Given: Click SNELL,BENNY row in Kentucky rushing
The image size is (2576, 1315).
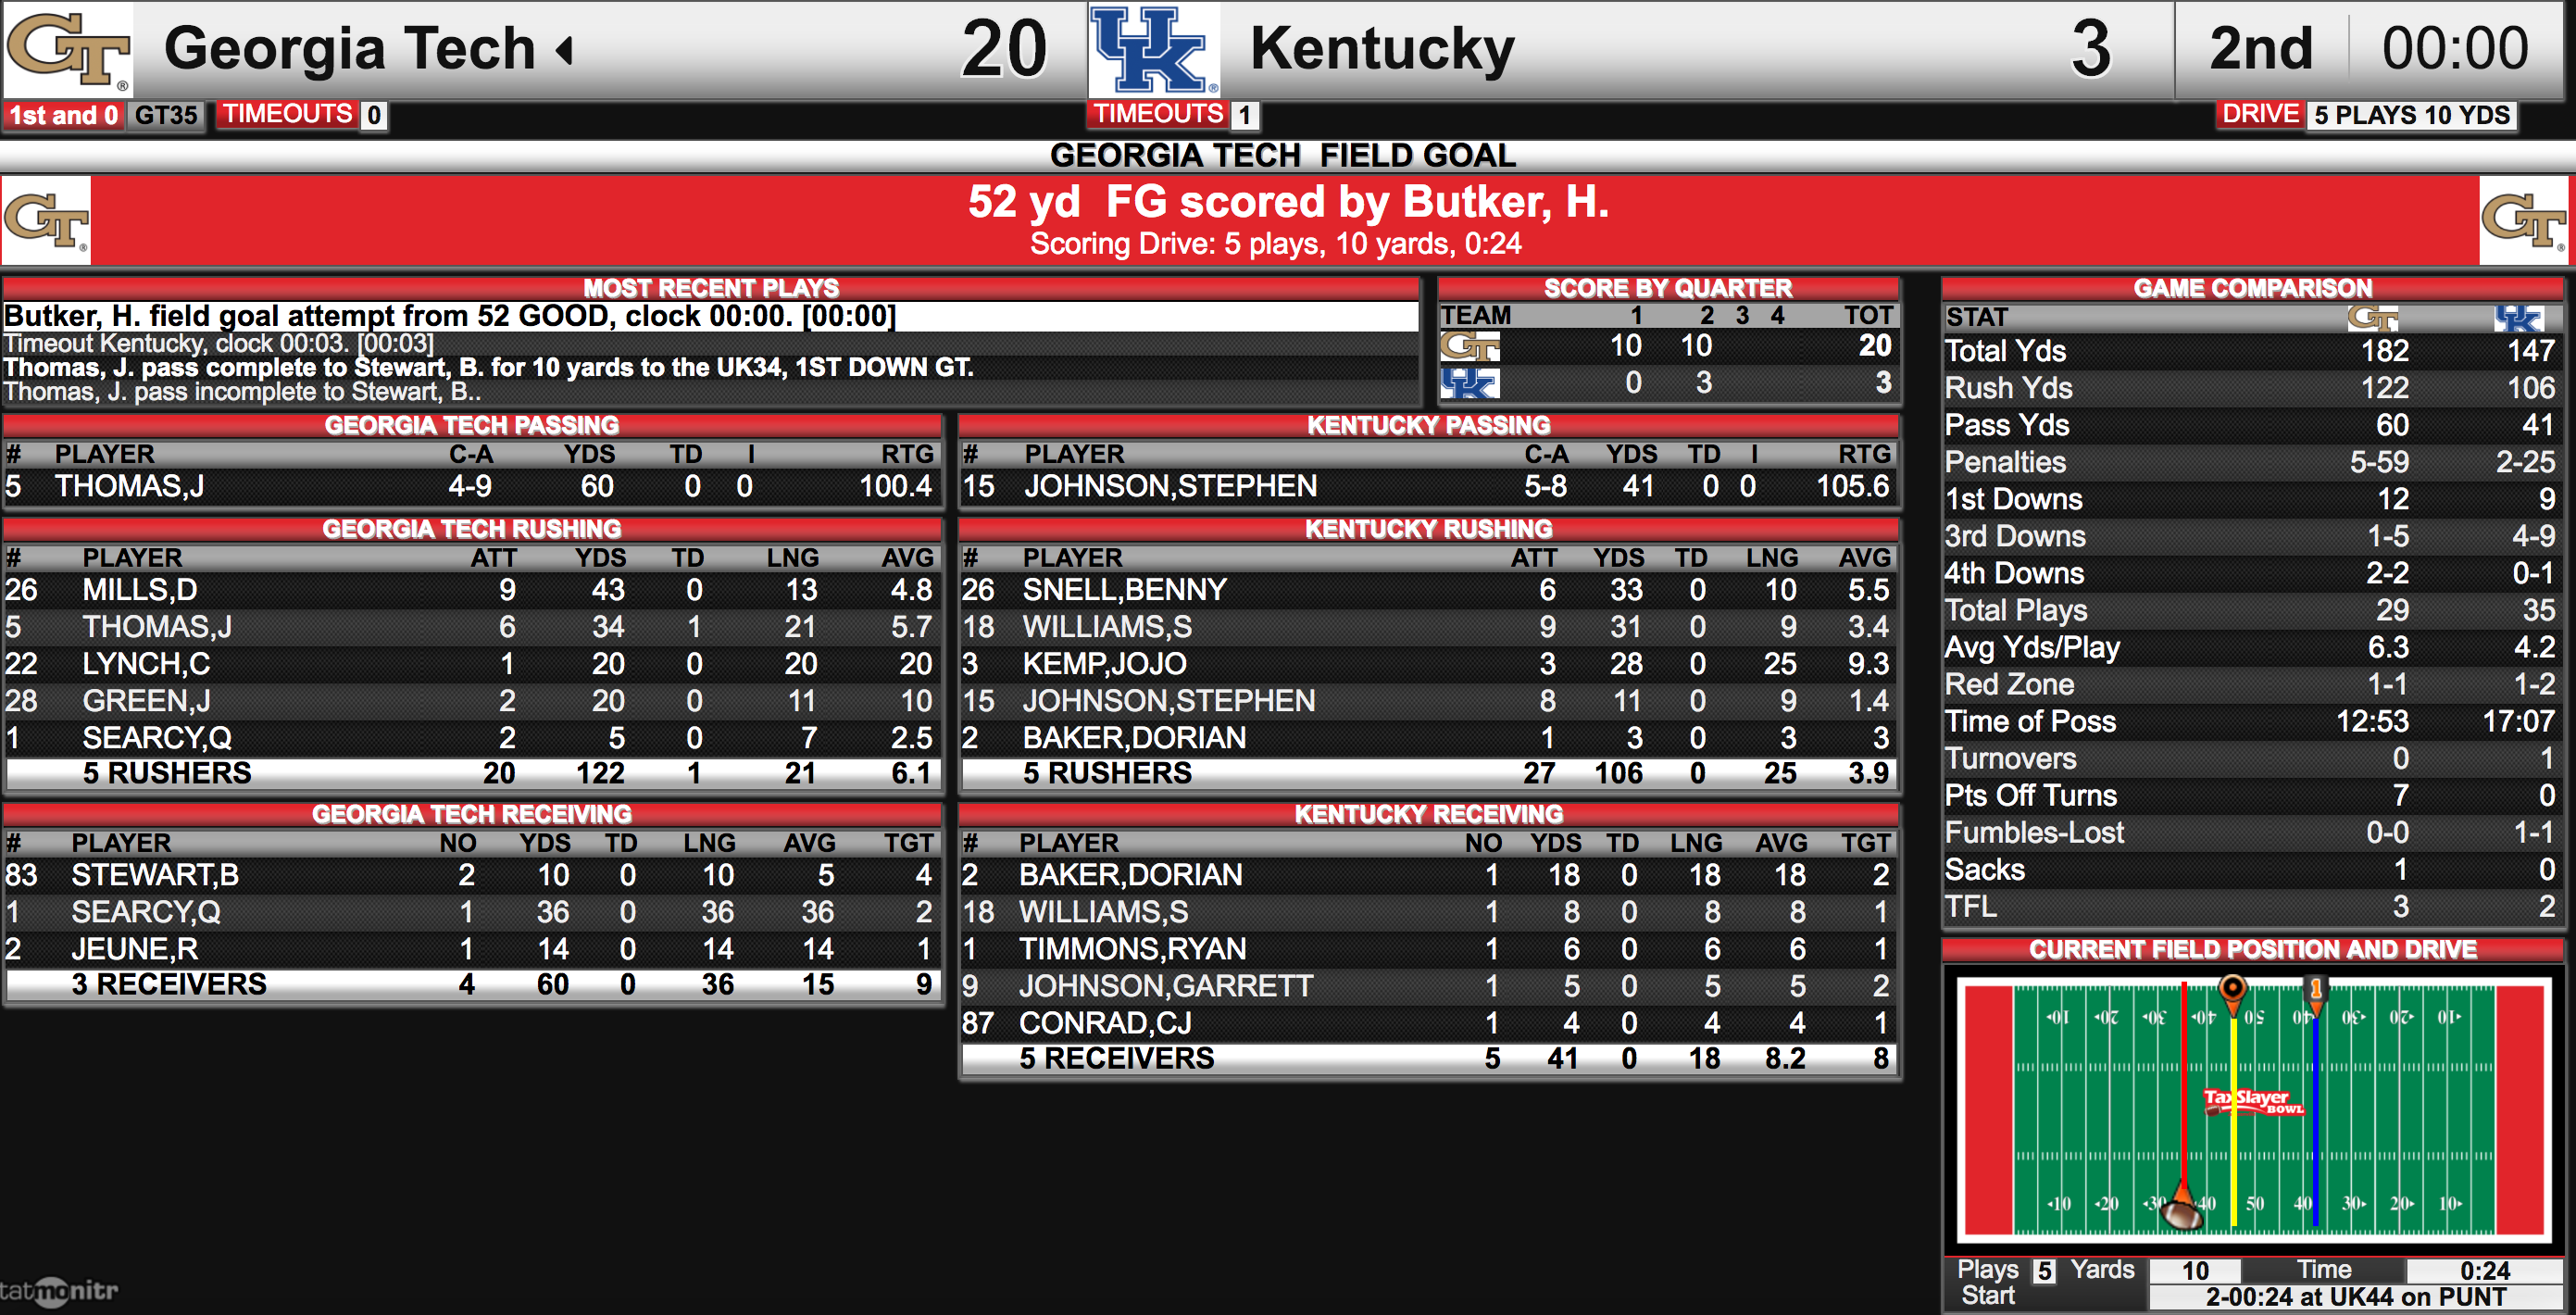Looking at the screenshot, I should (1429, 590).
